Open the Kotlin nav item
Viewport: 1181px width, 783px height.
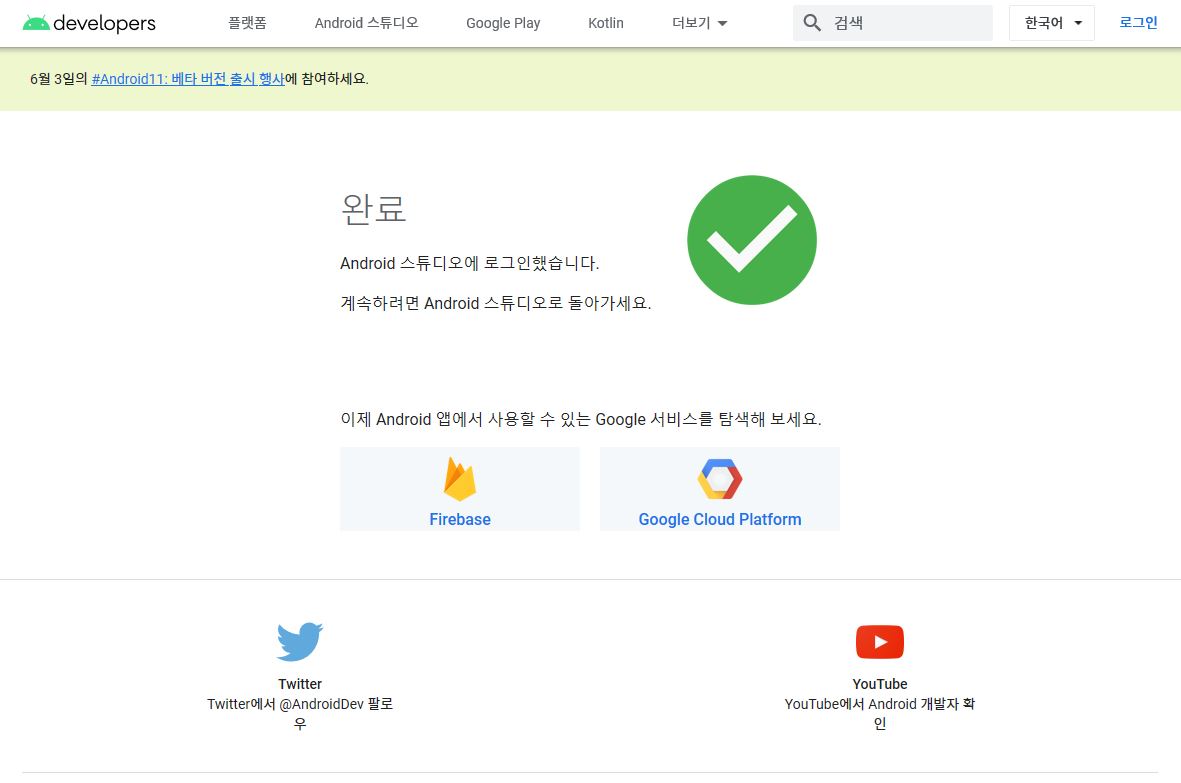606,23
